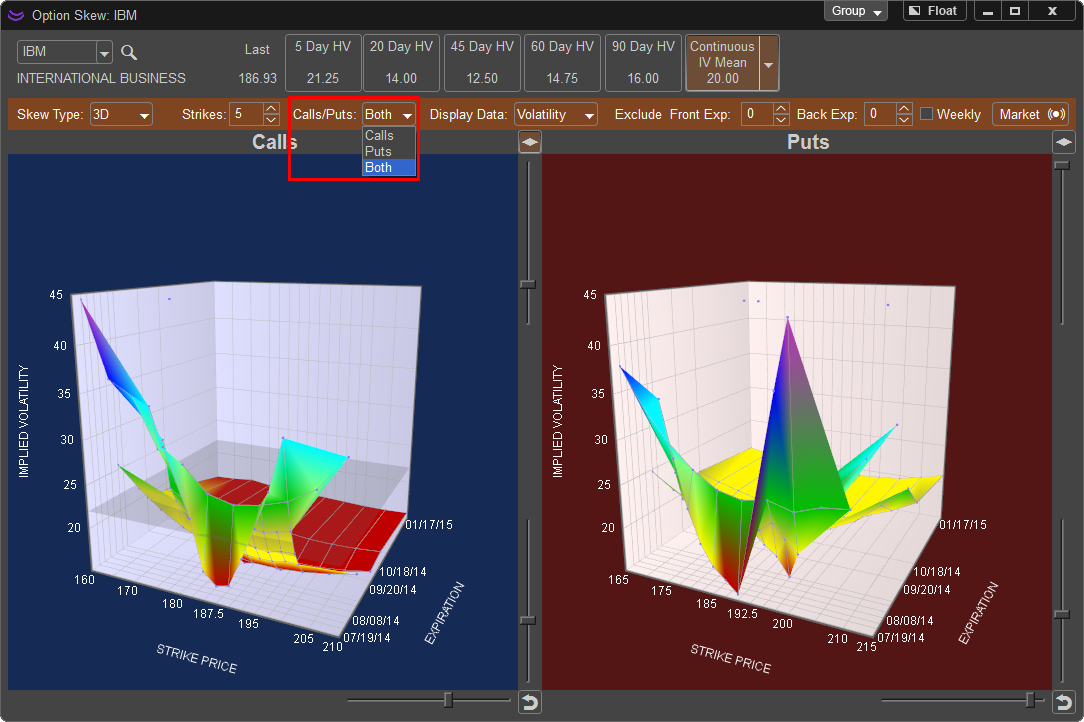Select the 90 Day HV button
Viewport: 1084px width, 722px height.
[643, 62]
